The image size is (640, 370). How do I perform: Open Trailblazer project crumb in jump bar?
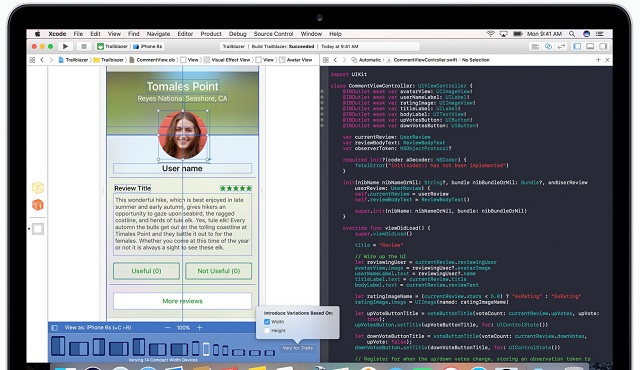coord(73,60)
